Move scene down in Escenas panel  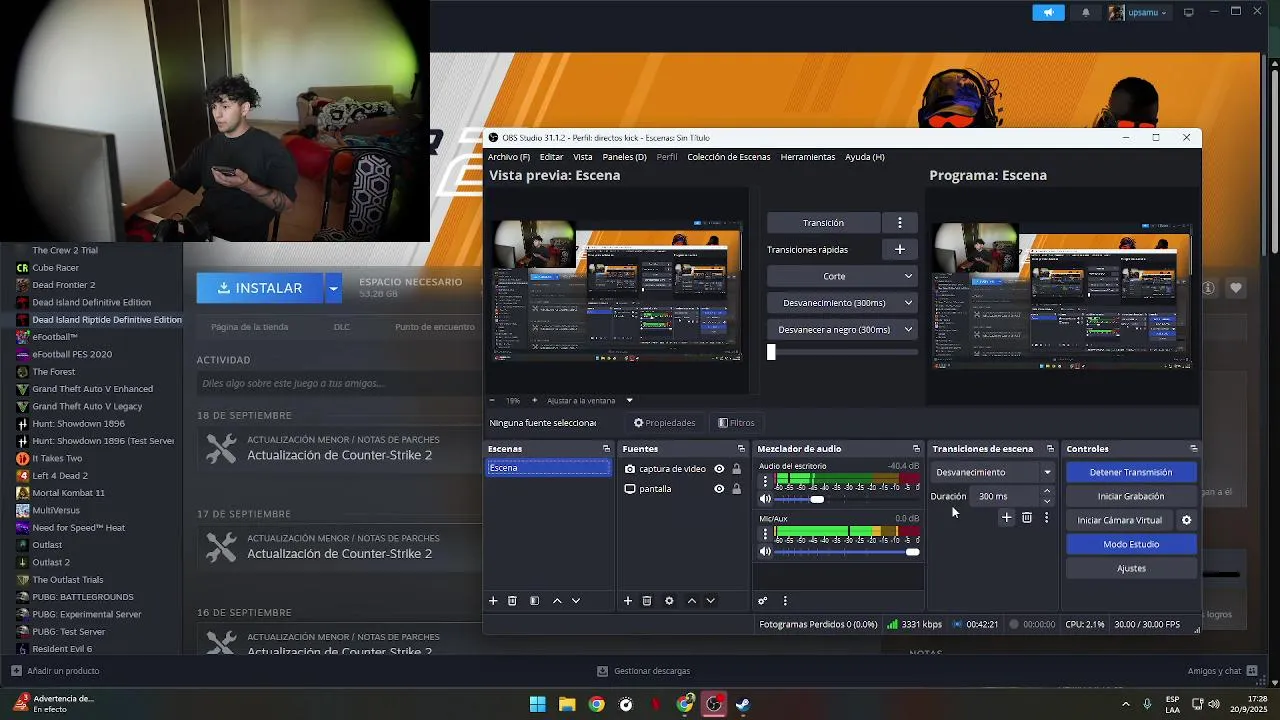click(x=576, y=601)
